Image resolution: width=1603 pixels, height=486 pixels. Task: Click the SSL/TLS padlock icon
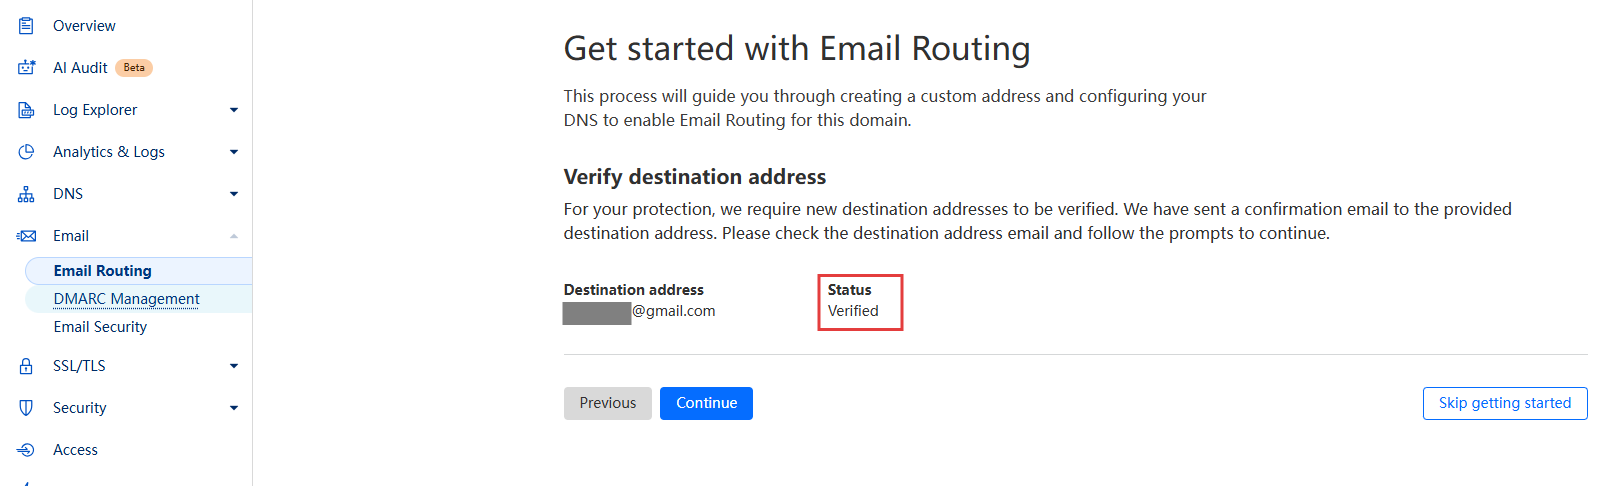point(26,366)
